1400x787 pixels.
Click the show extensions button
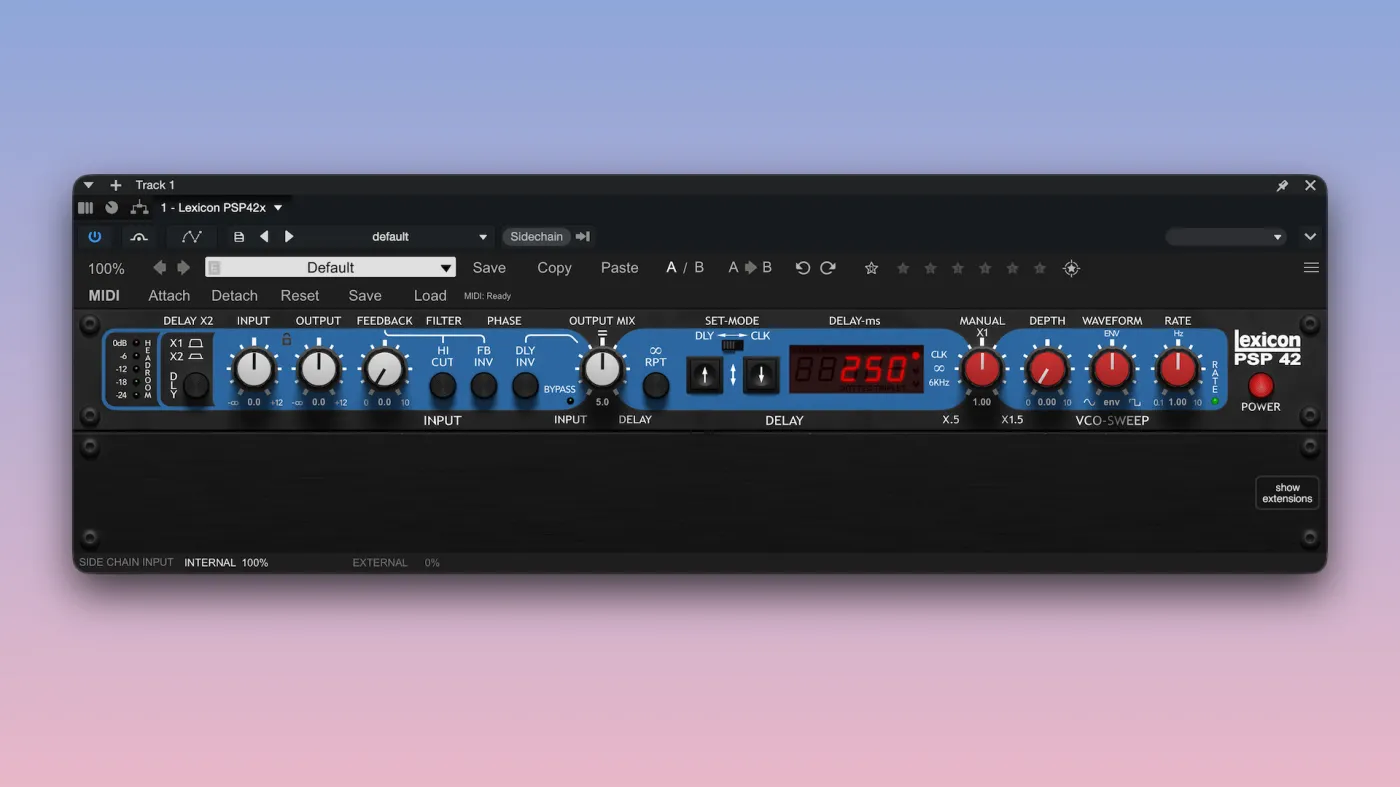click(1287, 493)
